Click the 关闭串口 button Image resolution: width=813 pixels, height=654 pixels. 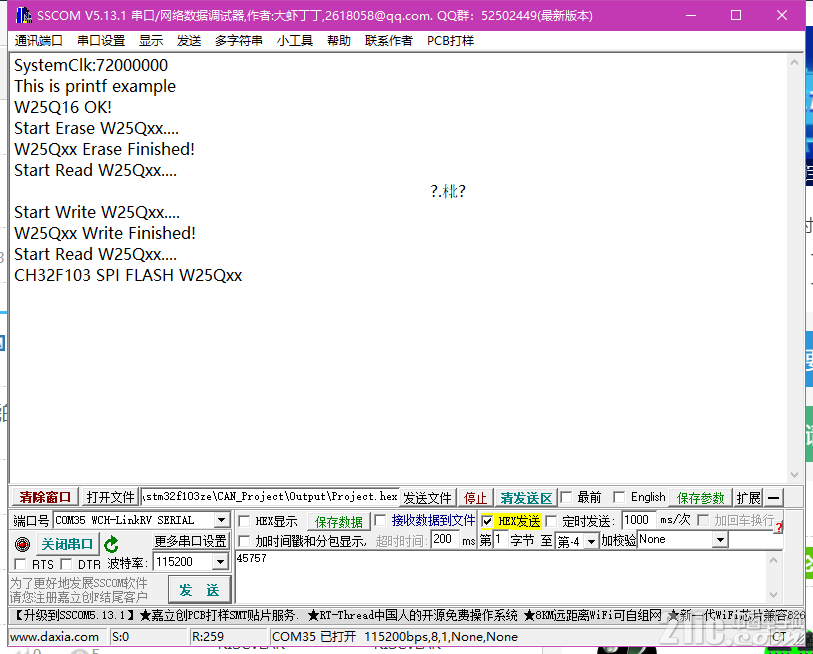pyautogui.click(x=67, y=544)
